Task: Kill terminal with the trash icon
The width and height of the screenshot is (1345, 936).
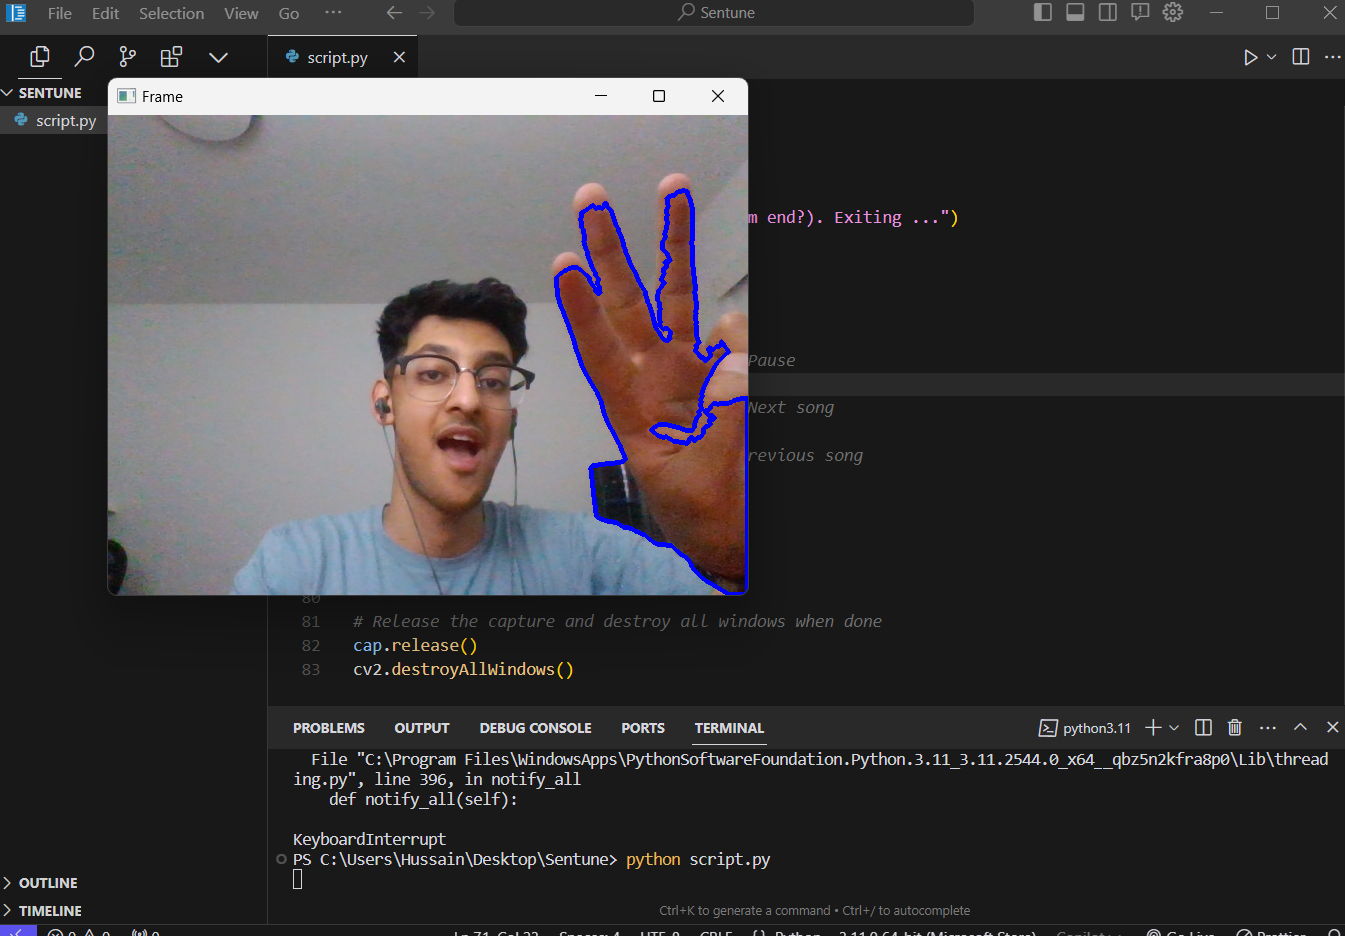Action: 1235,727
